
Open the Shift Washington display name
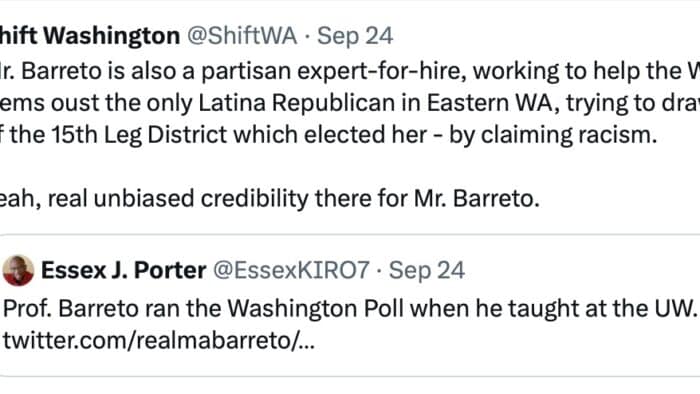tap(90, 36)
